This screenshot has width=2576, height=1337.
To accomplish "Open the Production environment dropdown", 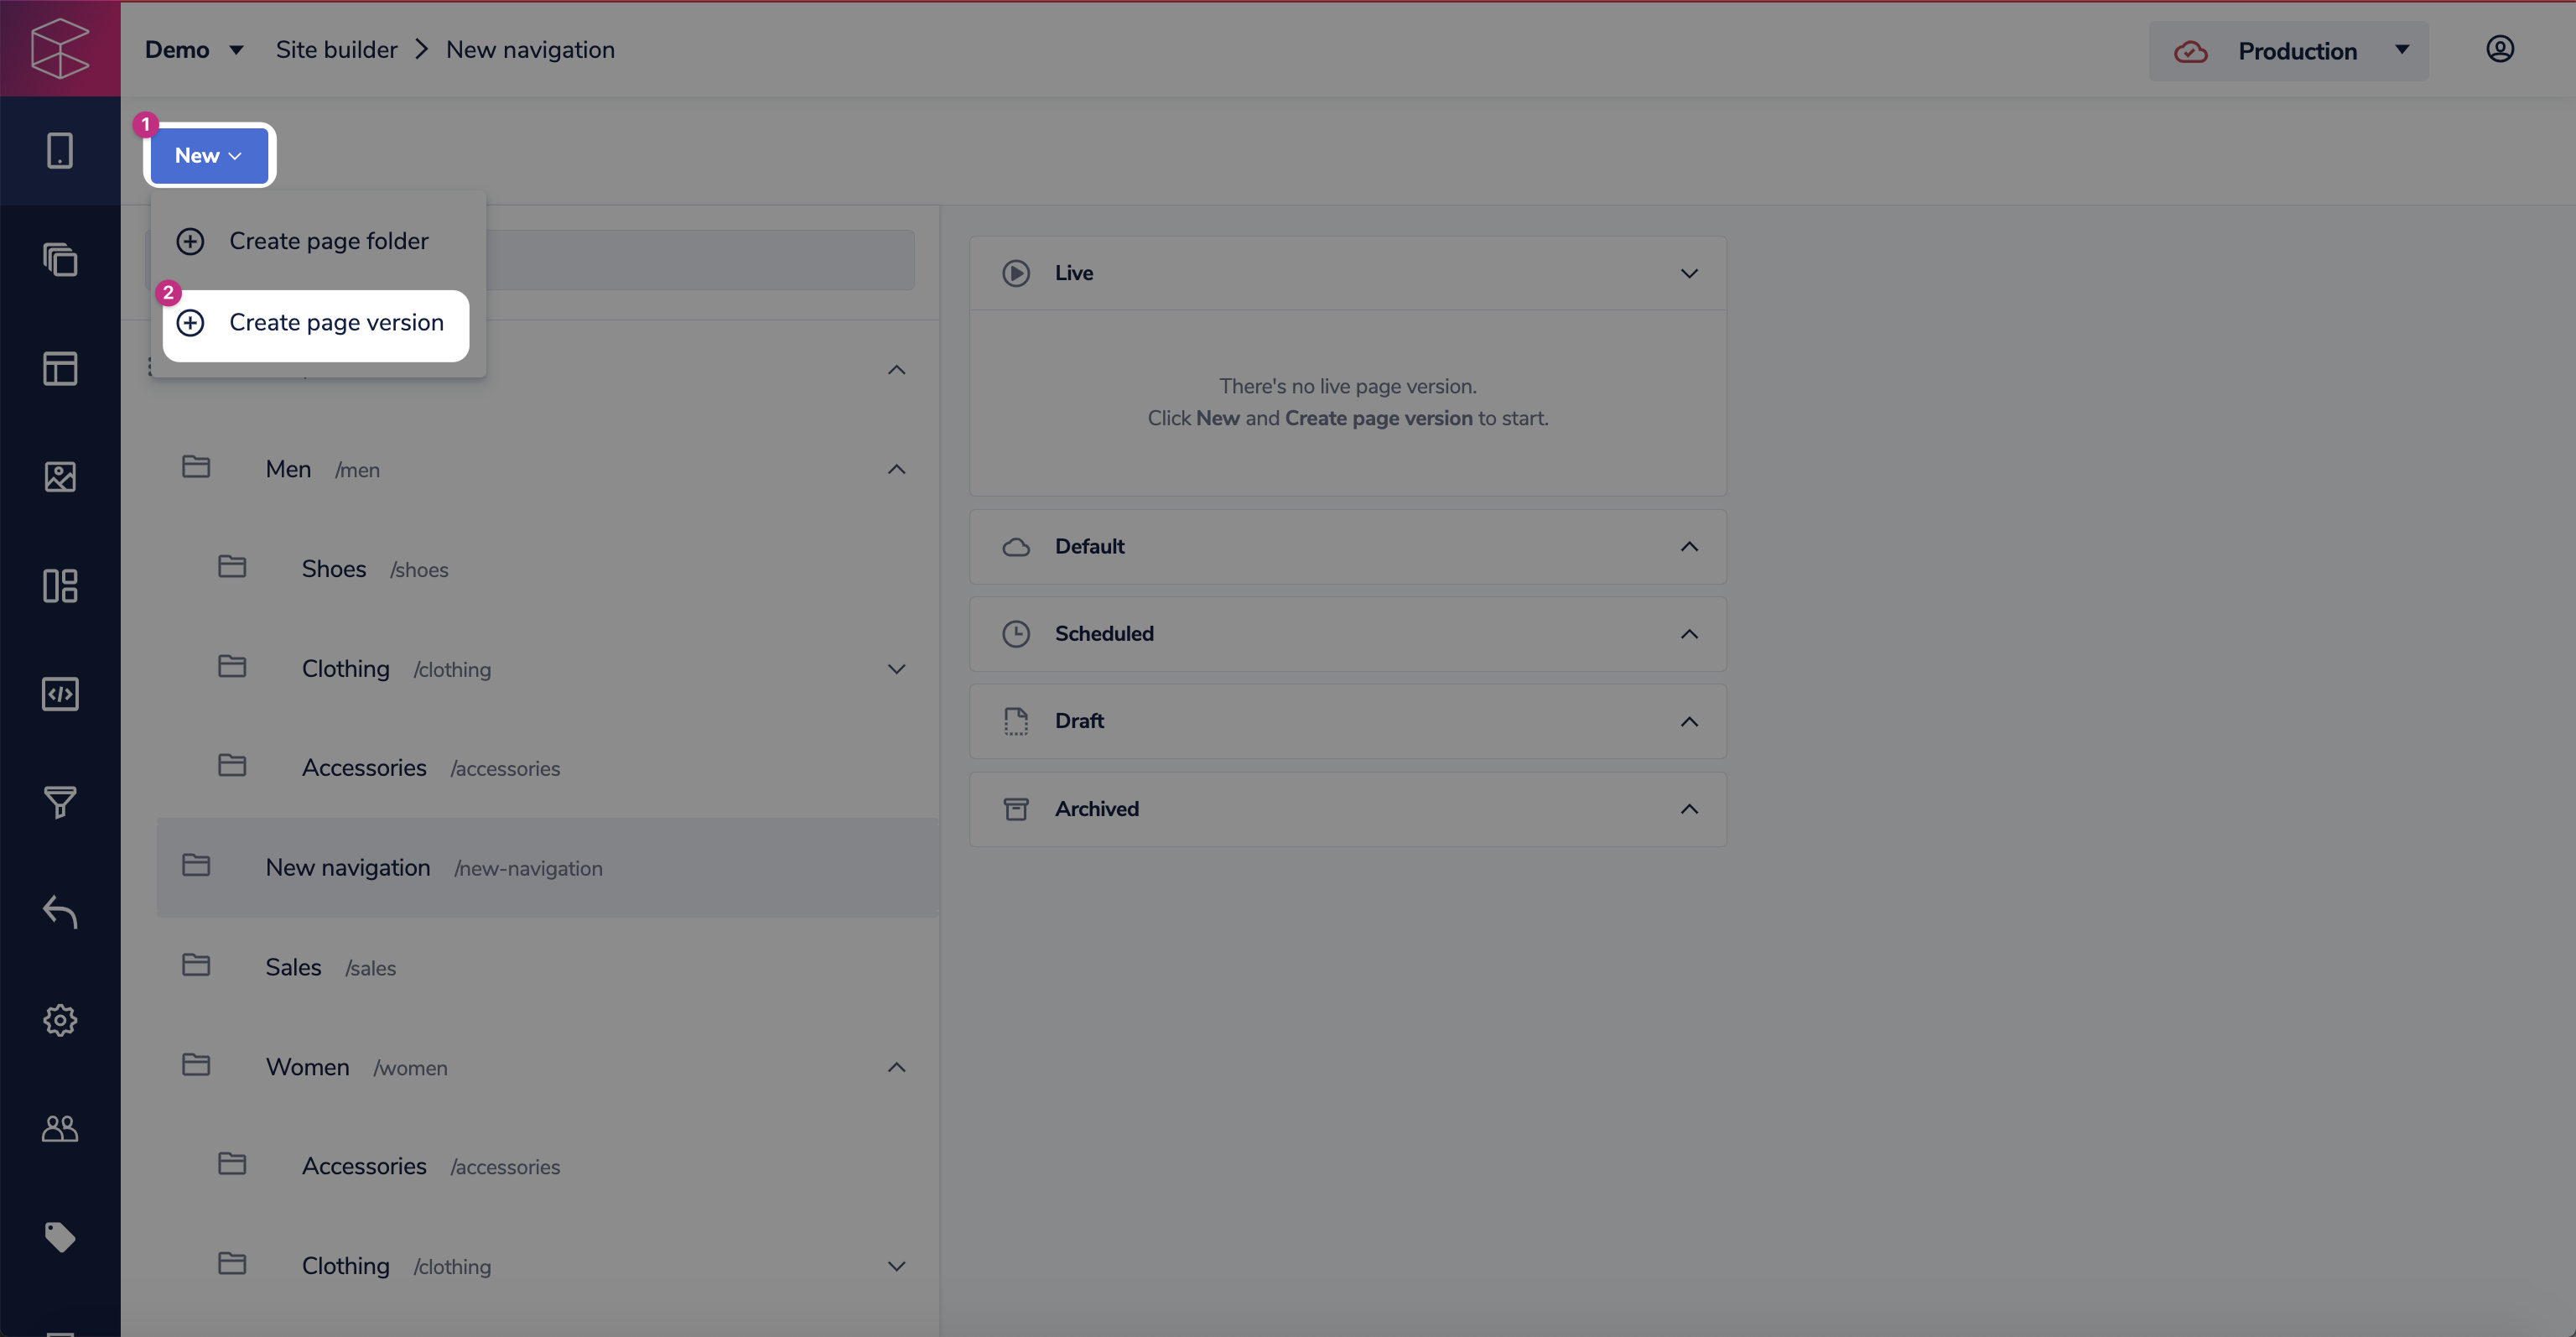I will pos(2288,51).
